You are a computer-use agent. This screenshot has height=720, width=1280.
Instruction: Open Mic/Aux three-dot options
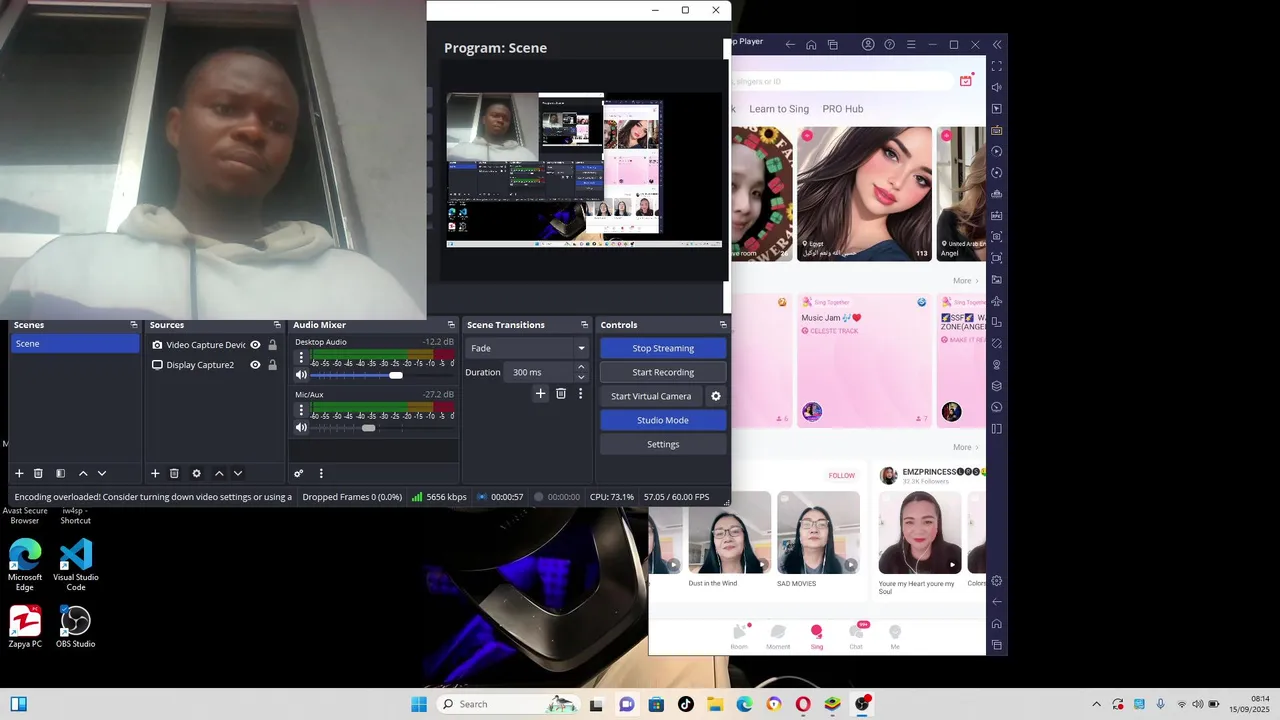click(301, 410)
